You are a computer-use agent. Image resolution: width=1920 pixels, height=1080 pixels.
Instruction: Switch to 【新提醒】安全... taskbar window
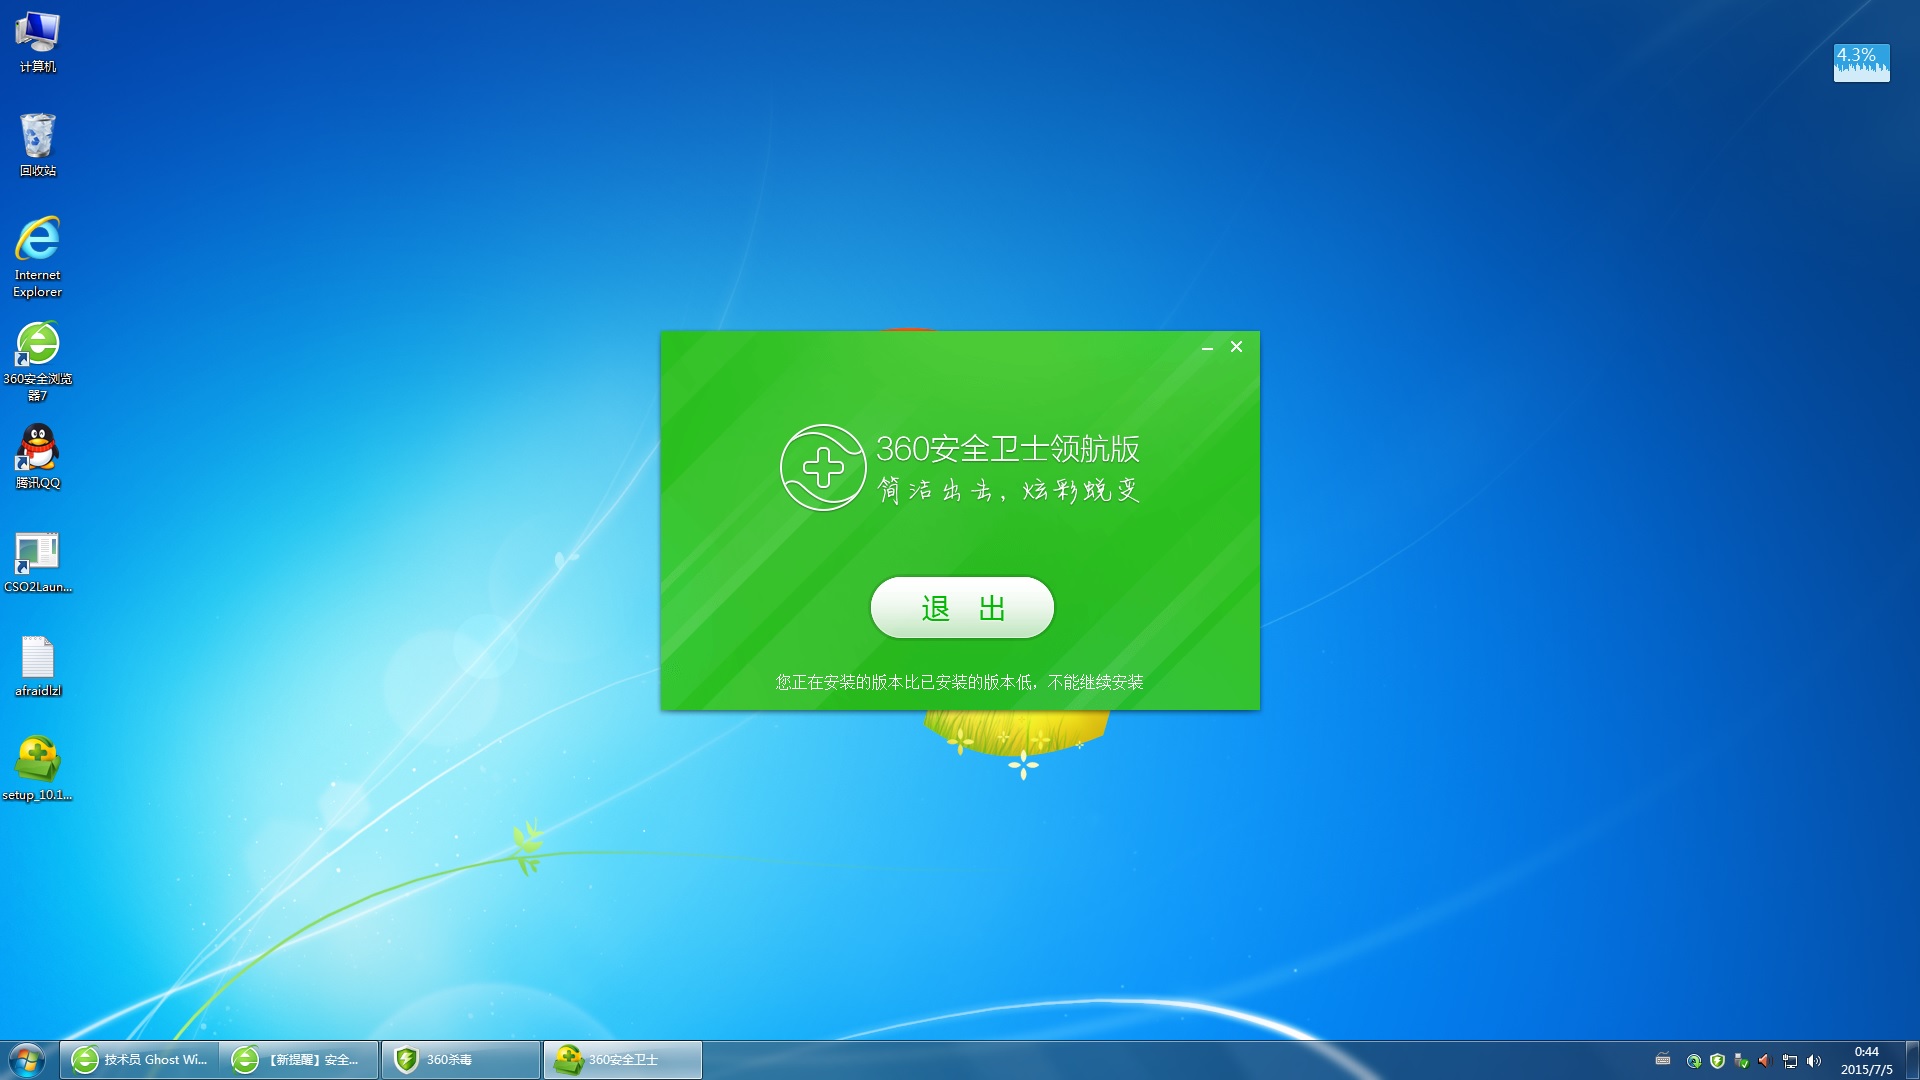(300, 1060)
